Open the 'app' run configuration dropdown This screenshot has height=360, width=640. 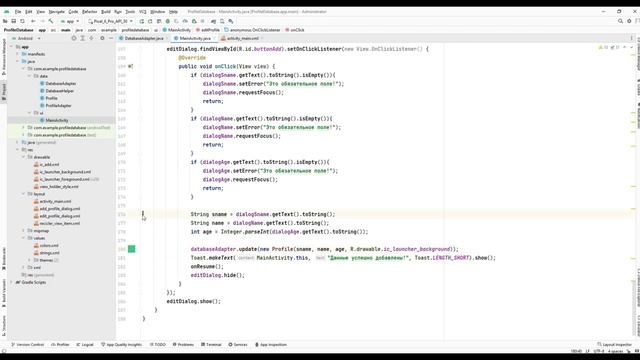pos(70,21)
